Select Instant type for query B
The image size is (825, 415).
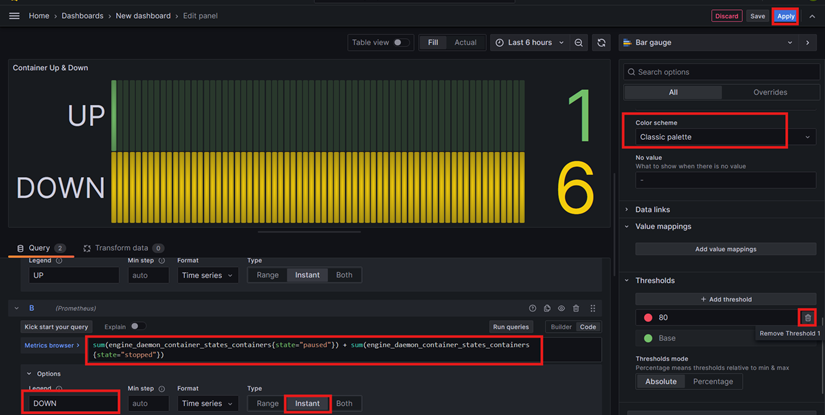(307, 403)
